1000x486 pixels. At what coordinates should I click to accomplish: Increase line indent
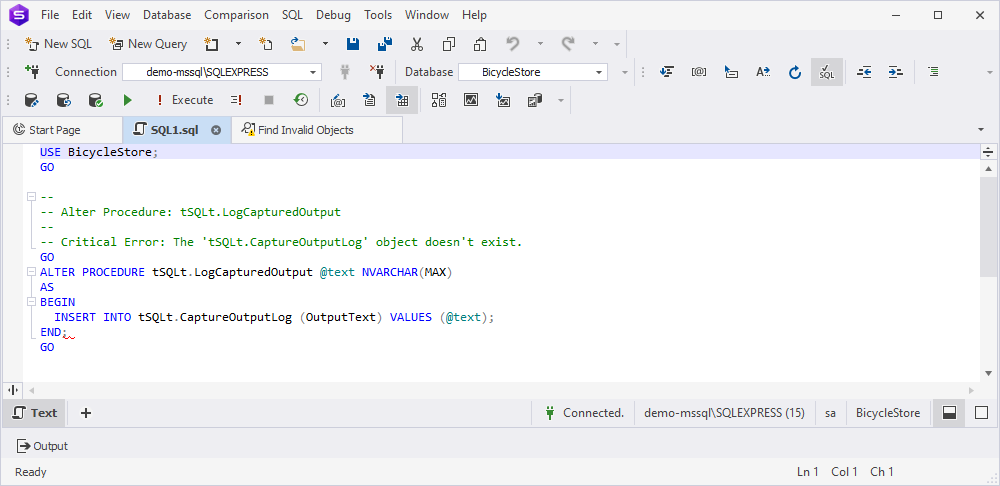click(x=896, y=72)
